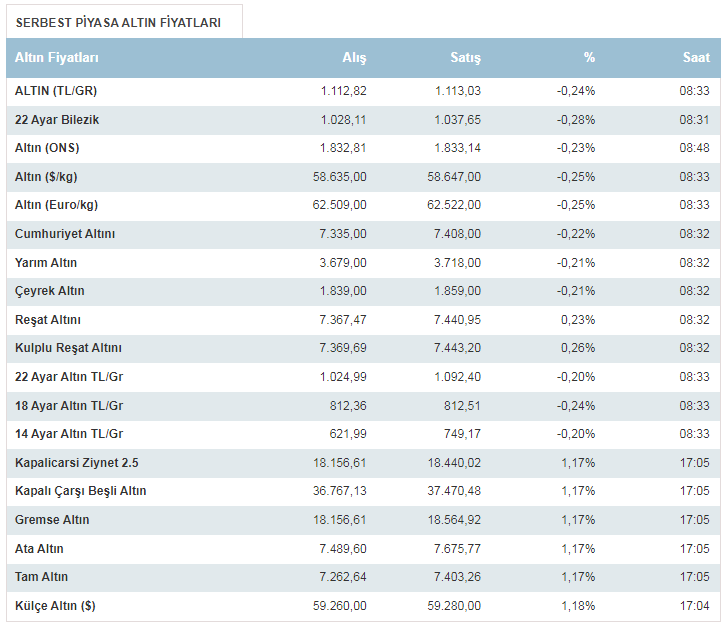The height and width of the screenshot is (623, 725).
Task: Click the time 17:04
Action: pos(694,606)
